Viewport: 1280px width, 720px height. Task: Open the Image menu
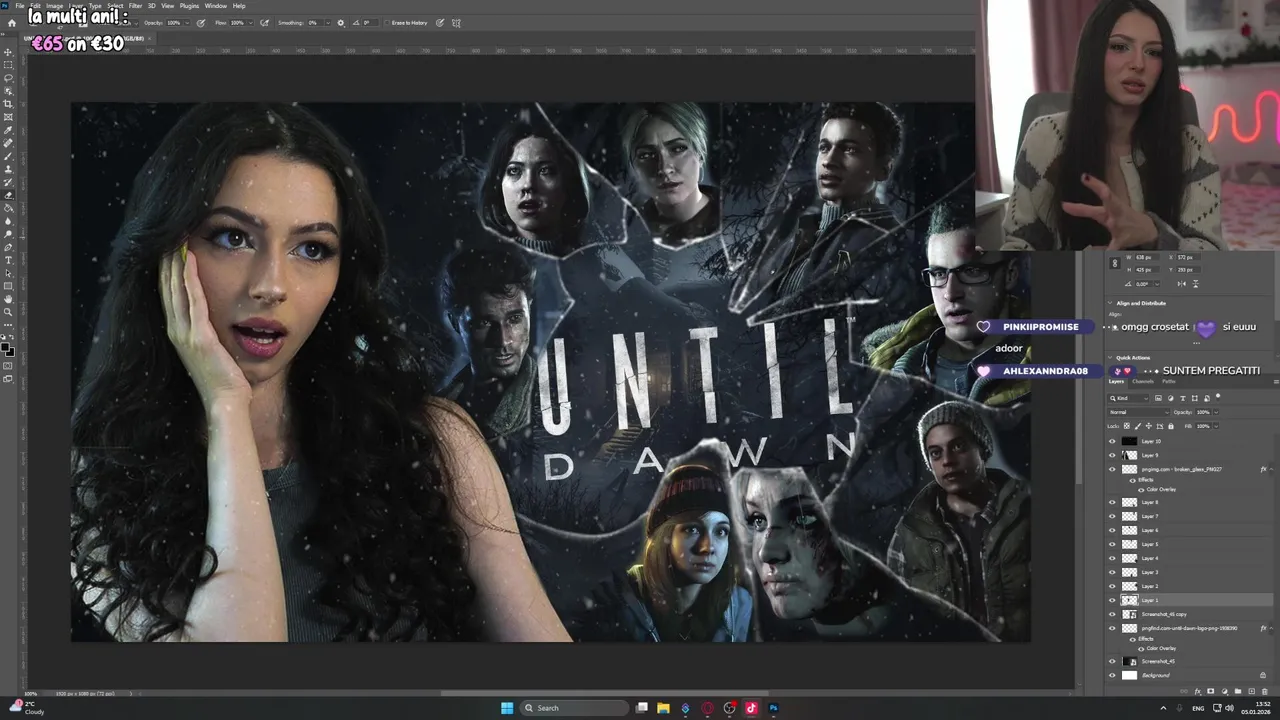(x=55, y=6)
